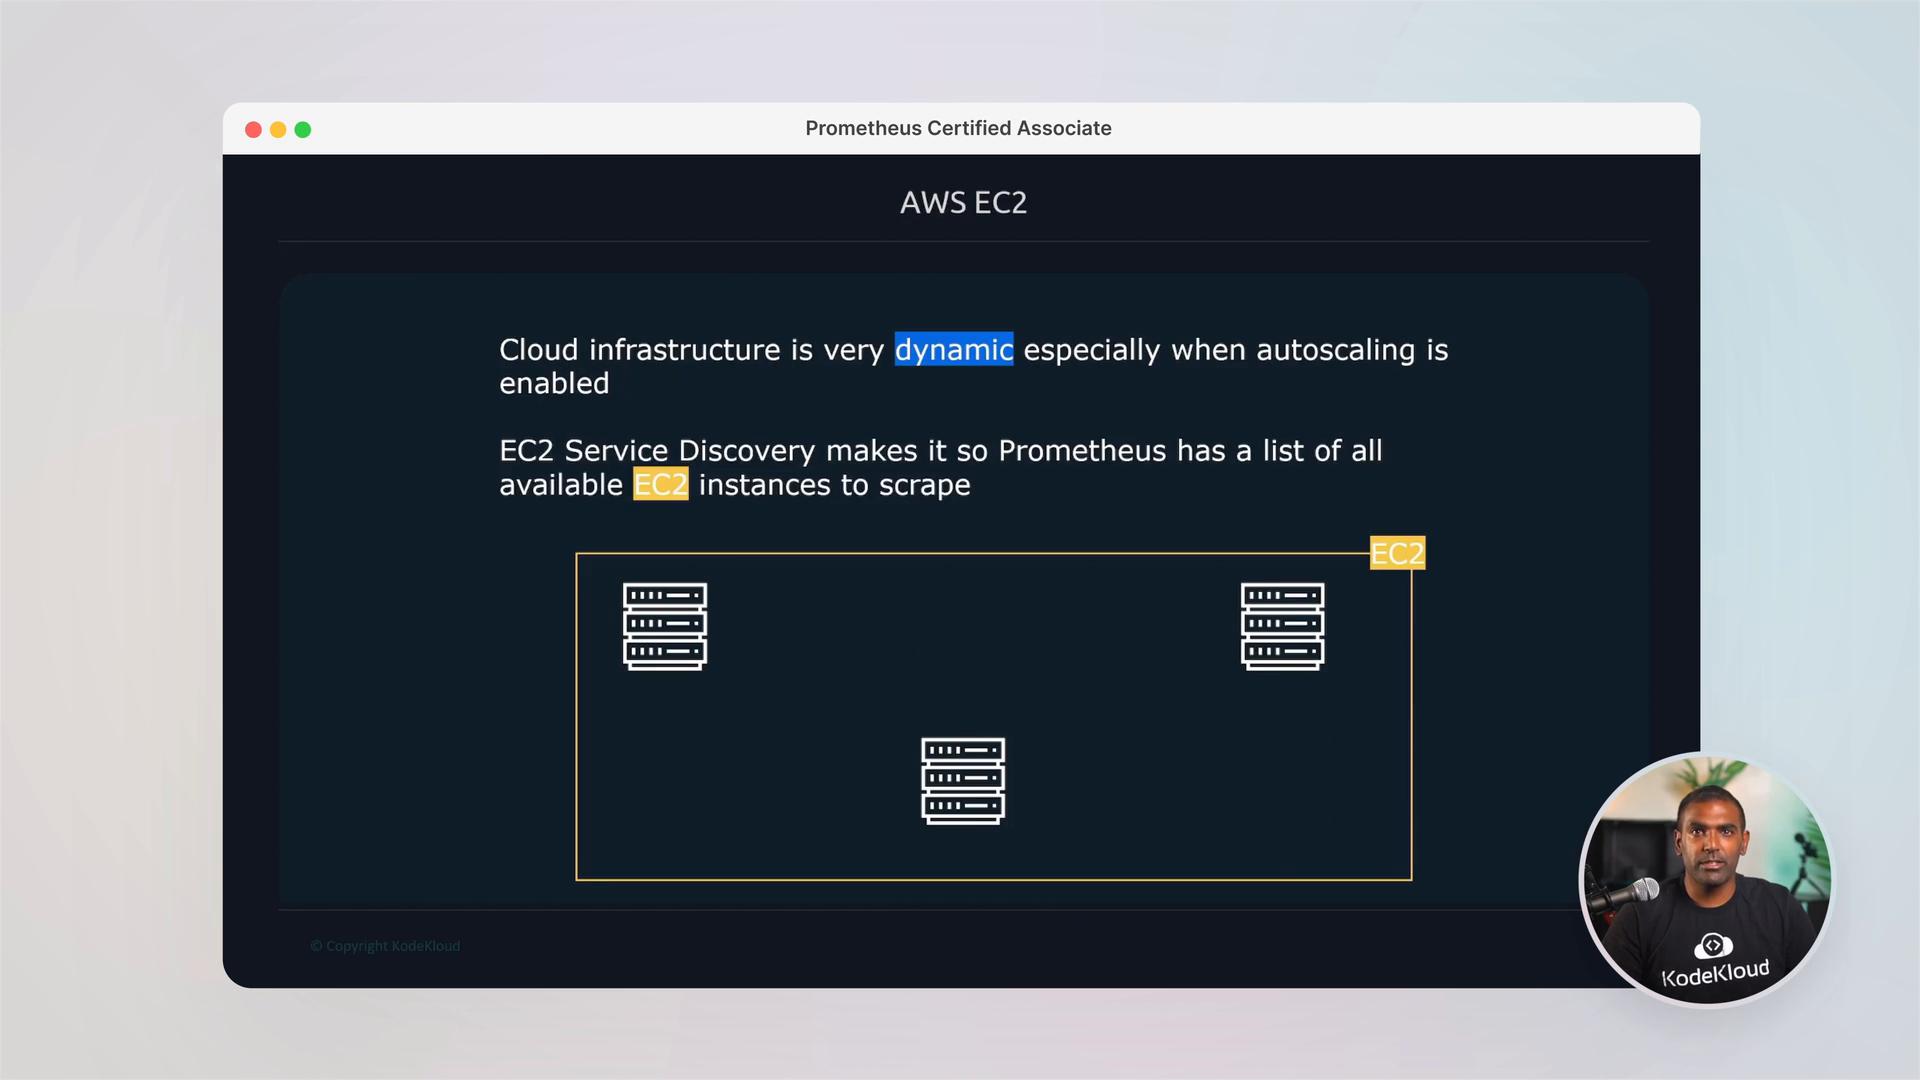Click the top-right server rack icon

[1283, 627]
